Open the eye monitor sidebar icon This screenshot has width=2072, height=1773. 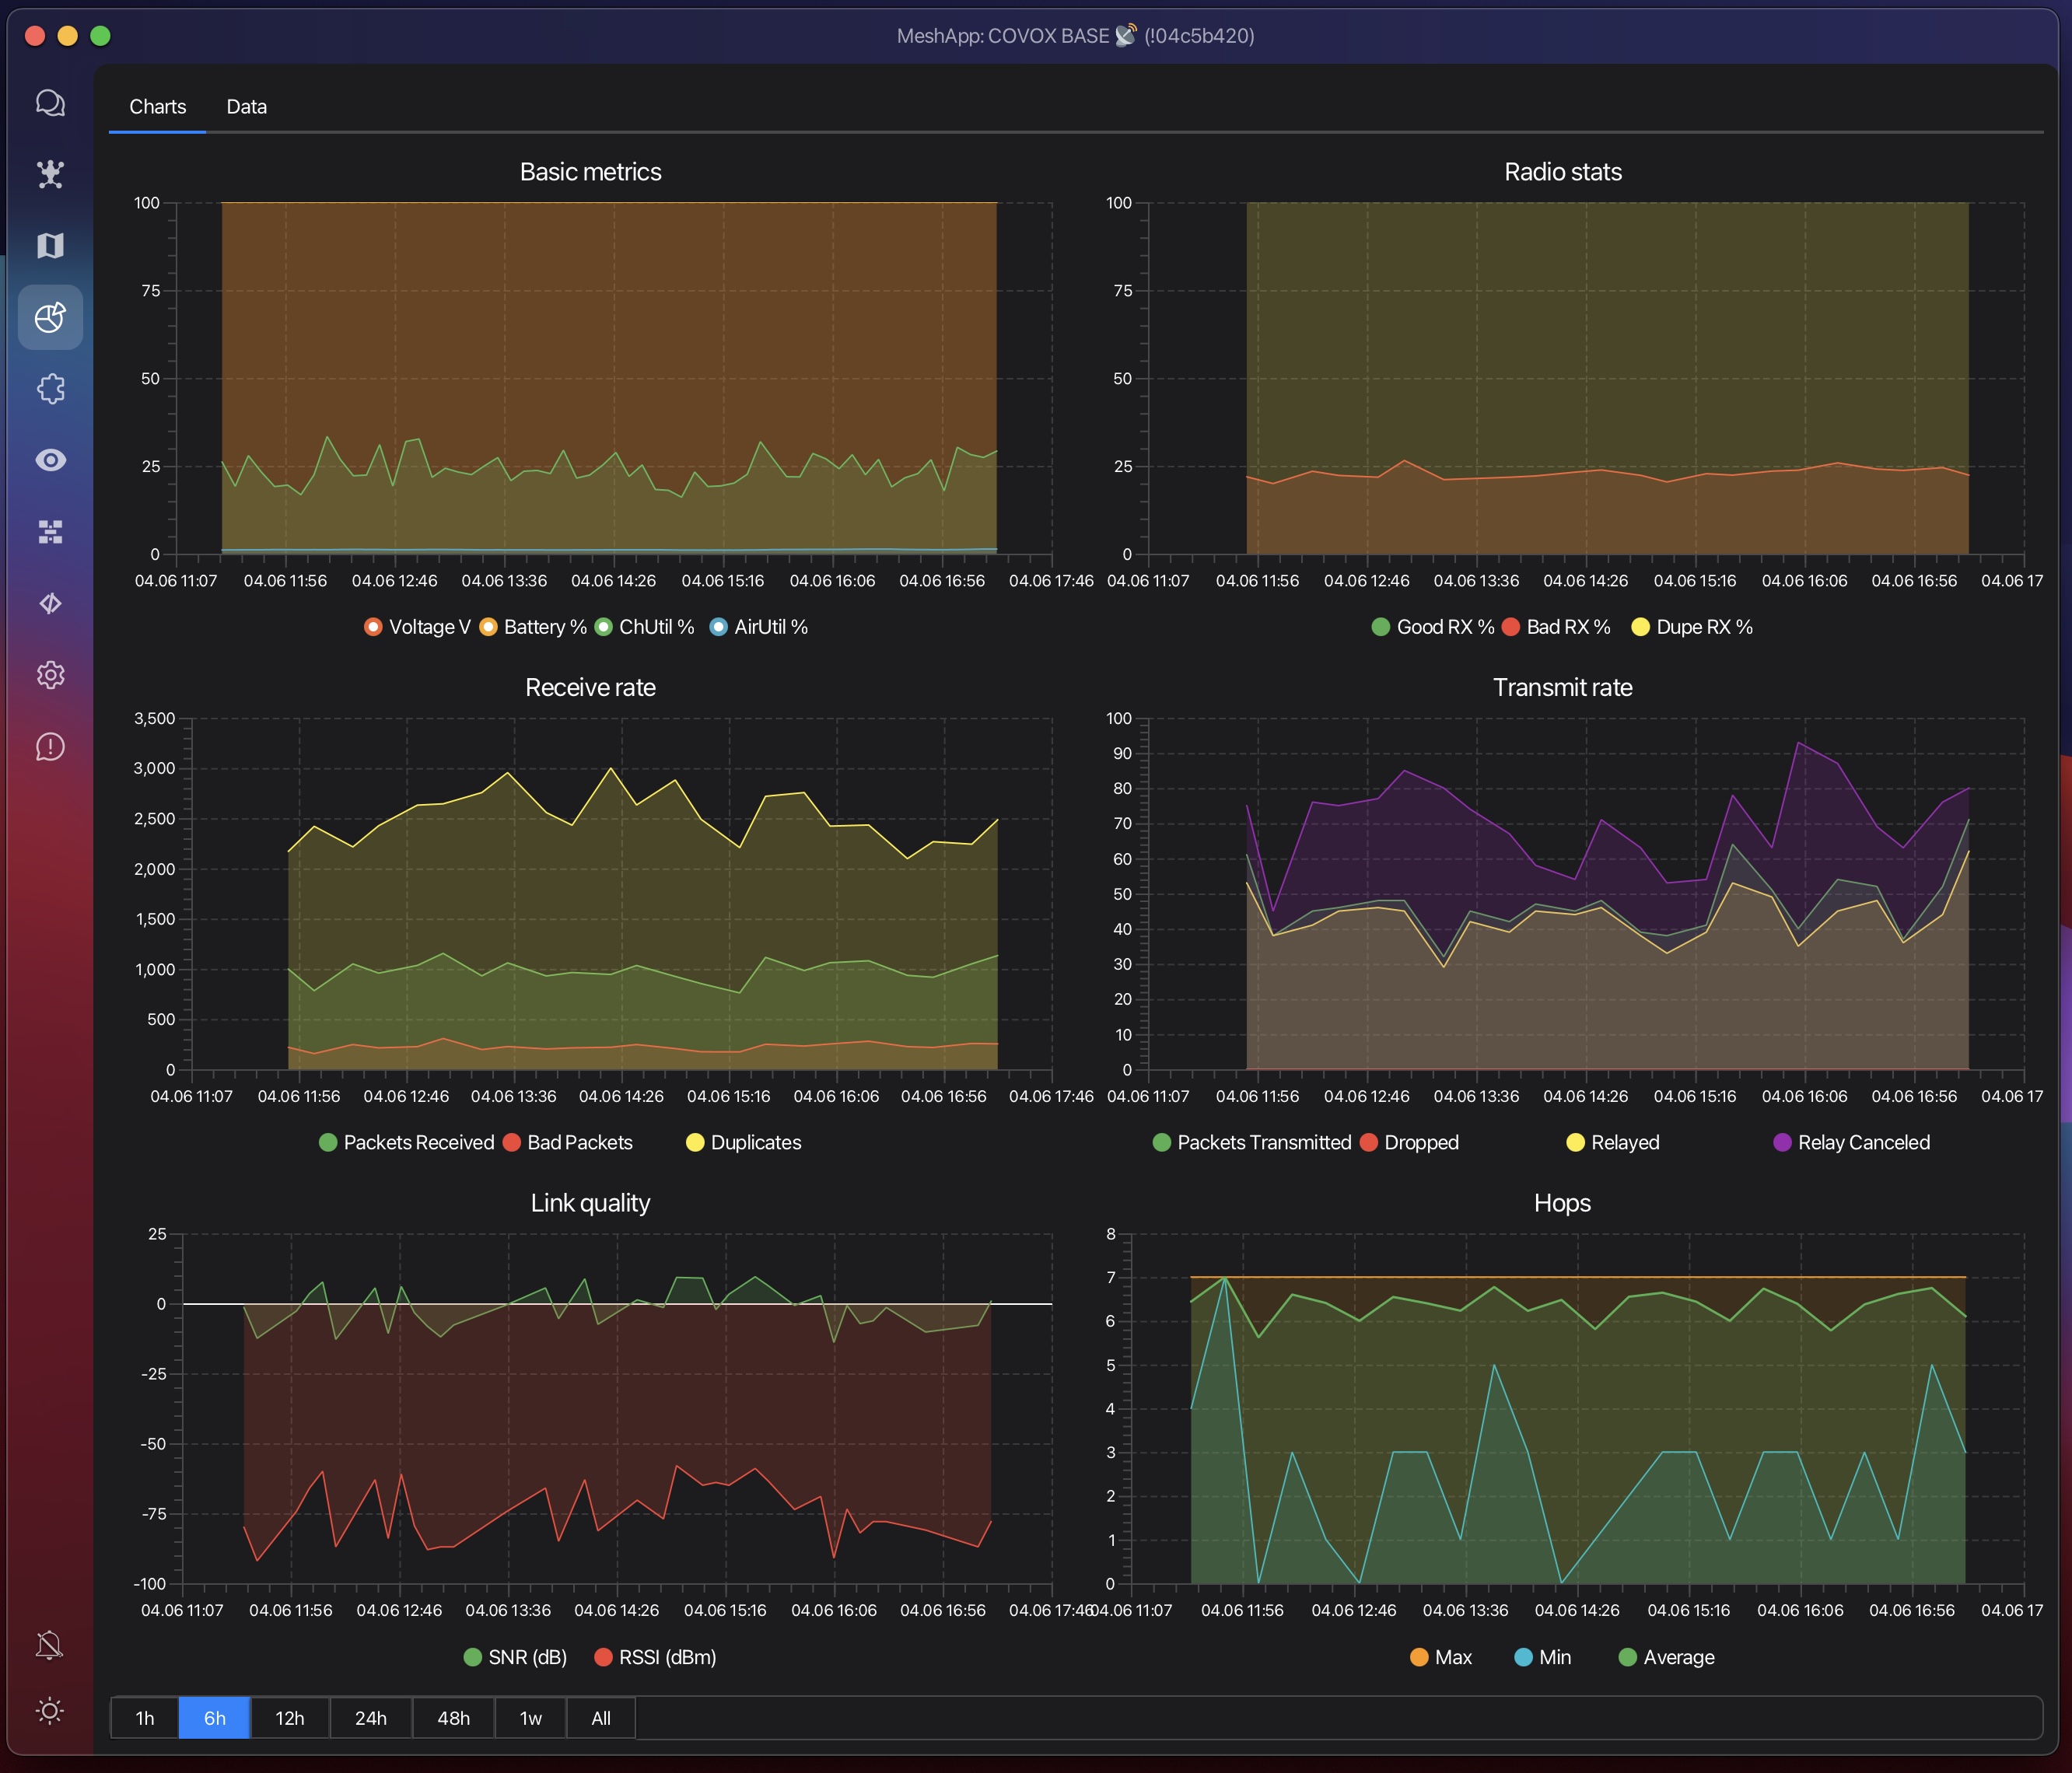pyautogui.click(x=50, y=460)
